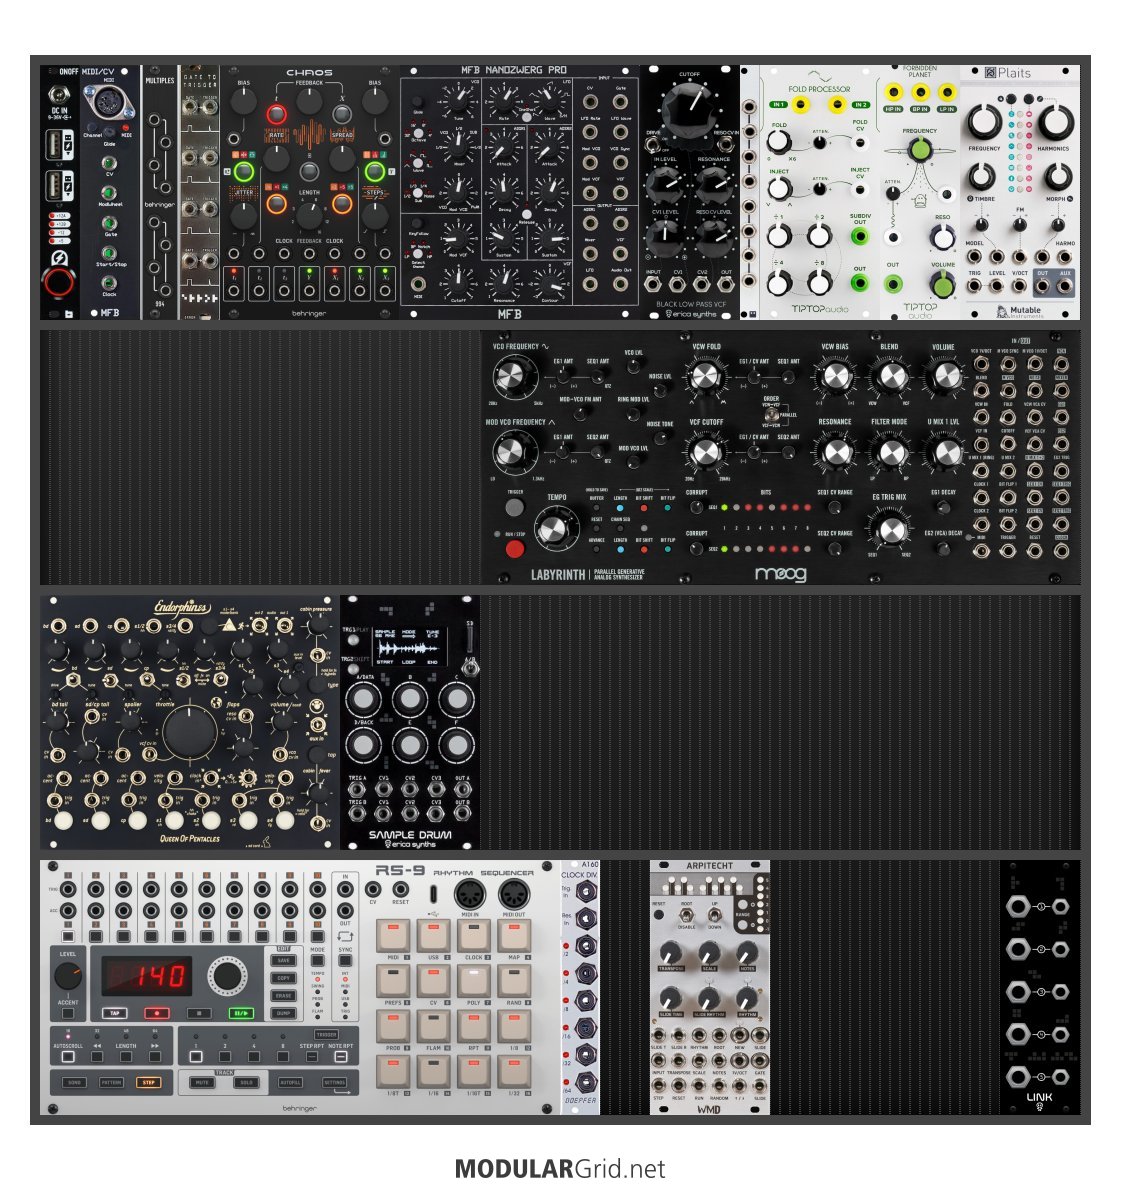Click the AUTOFILL button on RS-9
This screenshot has height=1190, width=1121.
290,1082
